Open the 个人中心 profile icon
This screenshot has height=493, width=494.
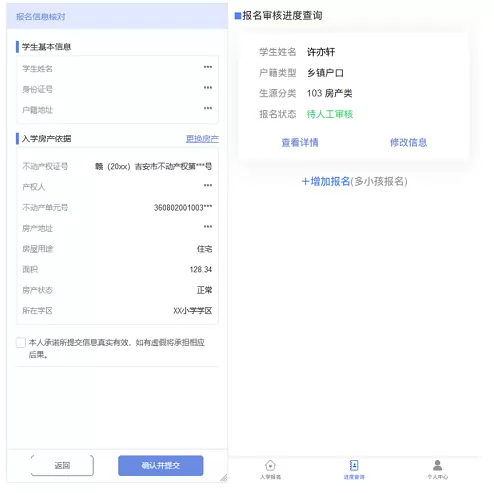[437, 465]
